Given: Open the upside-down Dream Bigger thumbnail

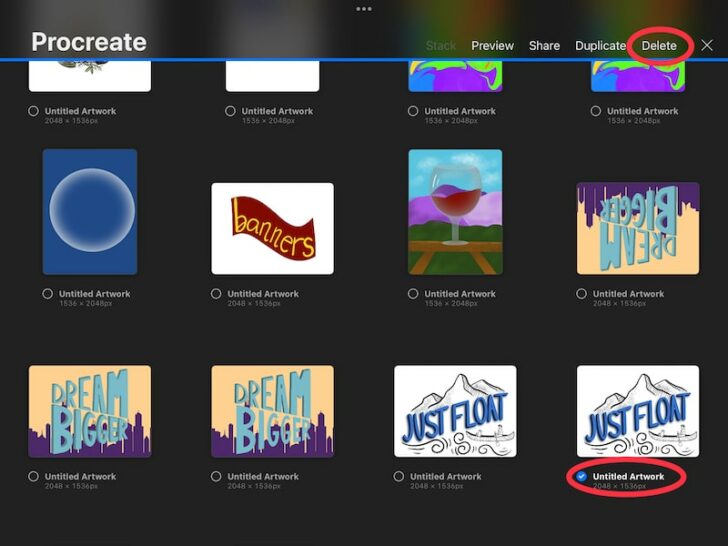Looking at the screenshot, I should (638, 228).
